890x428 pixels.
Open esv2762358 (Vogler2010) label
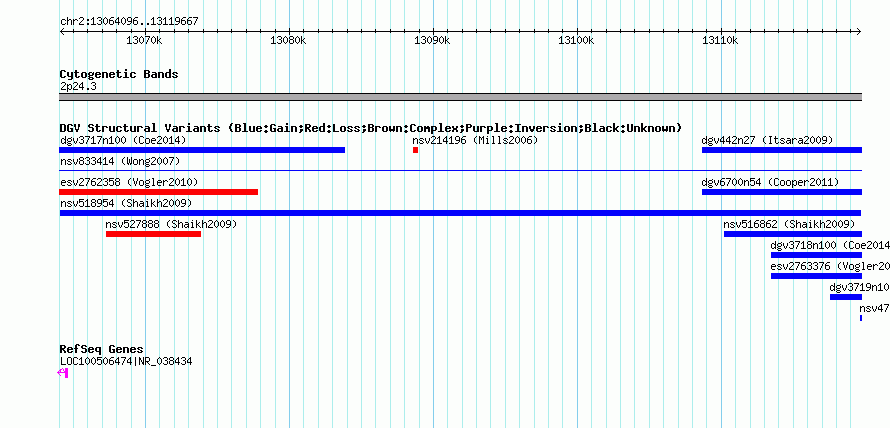pyautogui.click(x=129, y=182)
